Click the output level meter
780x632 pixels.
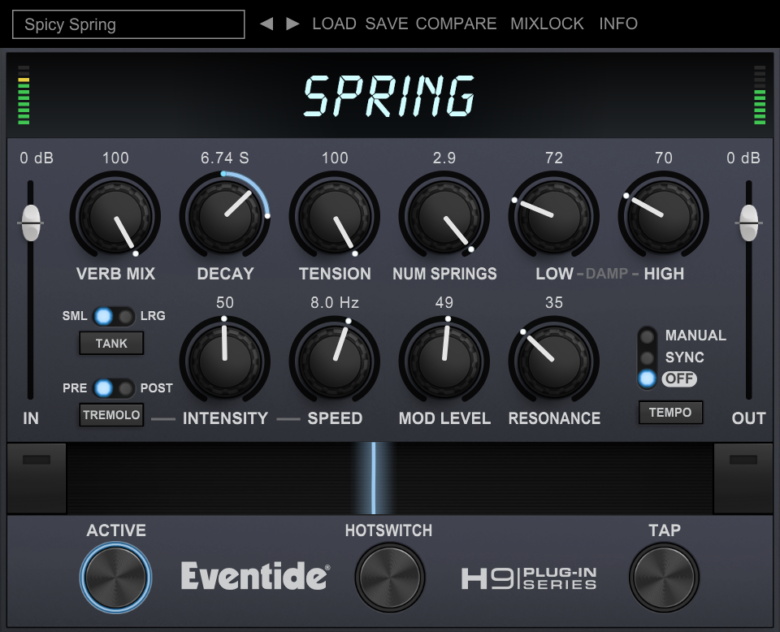(760, 95)
